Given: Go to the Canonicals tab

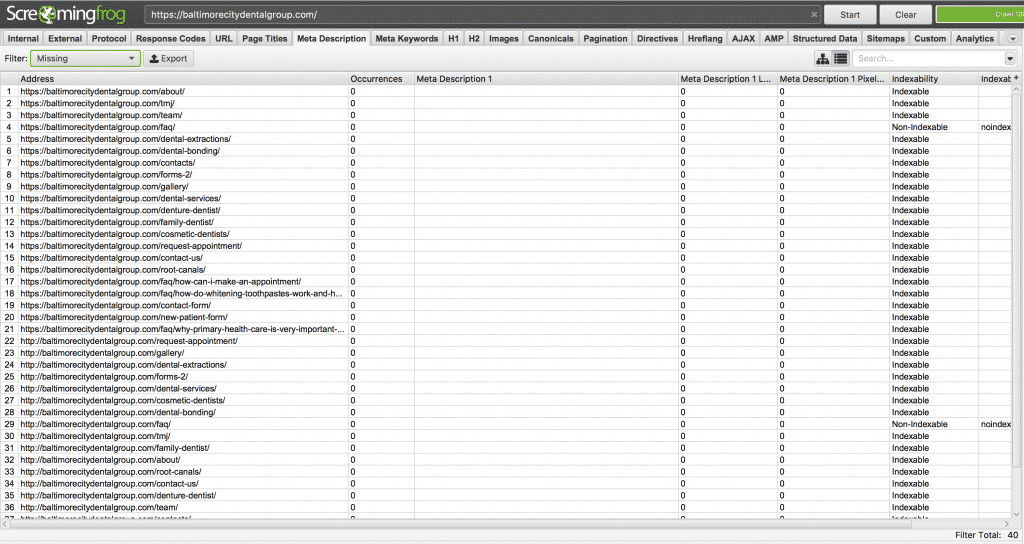Looking at the screenshot, I should click(551, 39).
